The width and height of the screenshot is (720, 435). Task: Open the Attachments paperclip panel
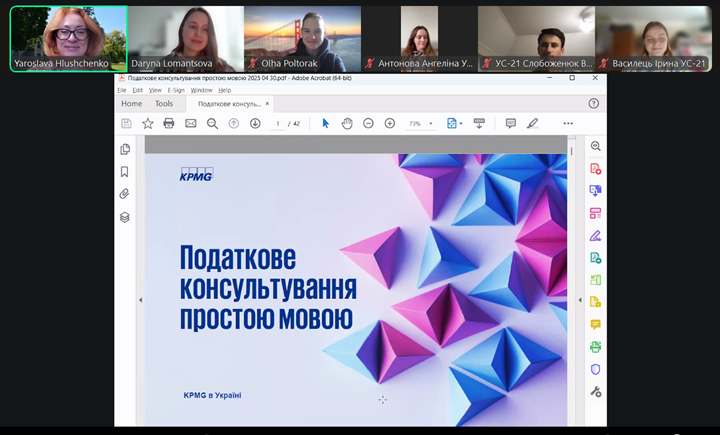[x=125, y=194]
